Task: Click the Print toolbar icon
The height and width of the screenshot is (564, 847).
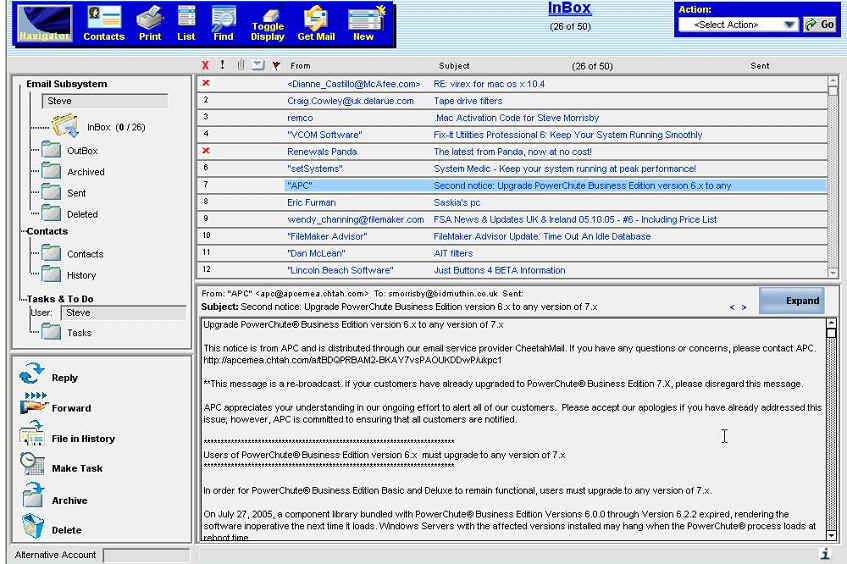Action: (150, 24)
